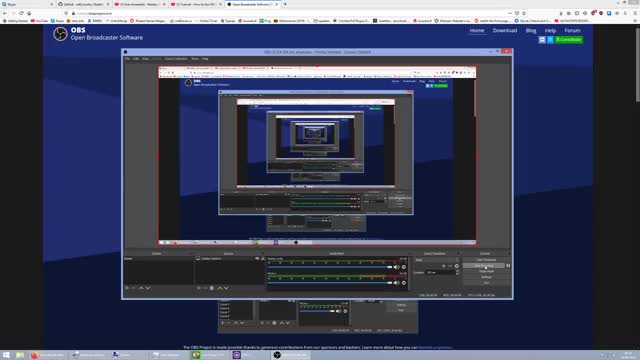Open the View menu in OBS window
640x360 pixels.
coord(146,59)
